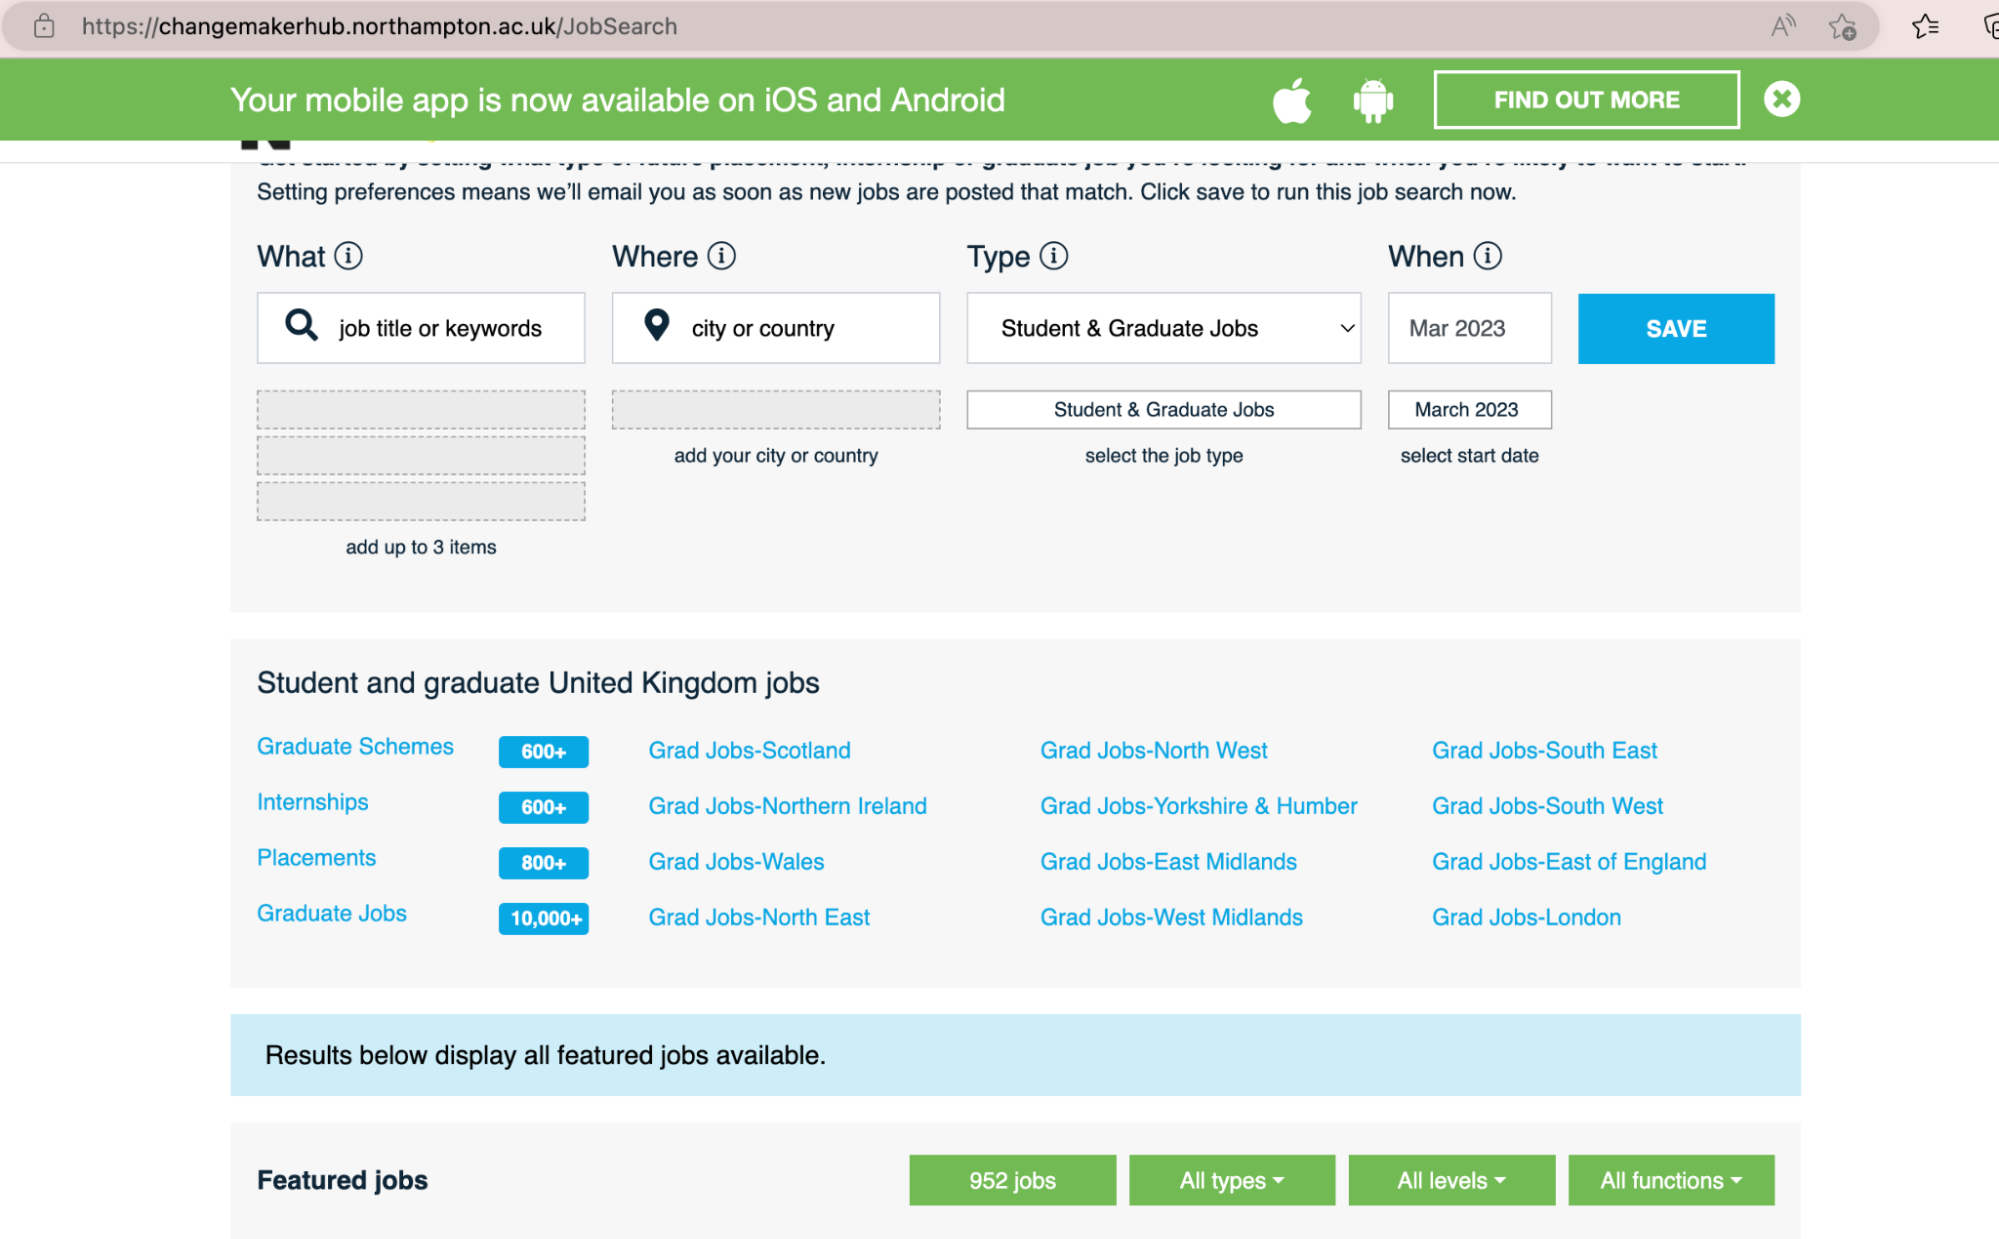
Task: Click the 952 jobs button
Action: (1012, 1180)
